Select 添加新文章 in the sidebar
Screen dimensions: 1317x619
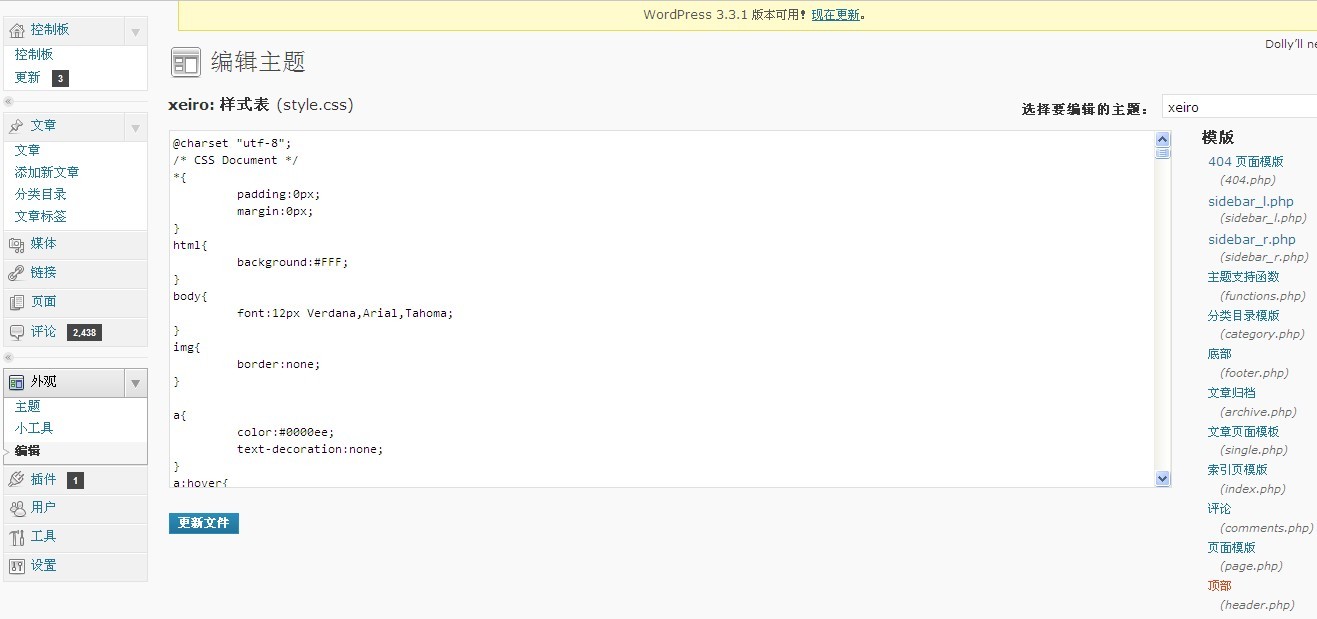click(47, 172)
